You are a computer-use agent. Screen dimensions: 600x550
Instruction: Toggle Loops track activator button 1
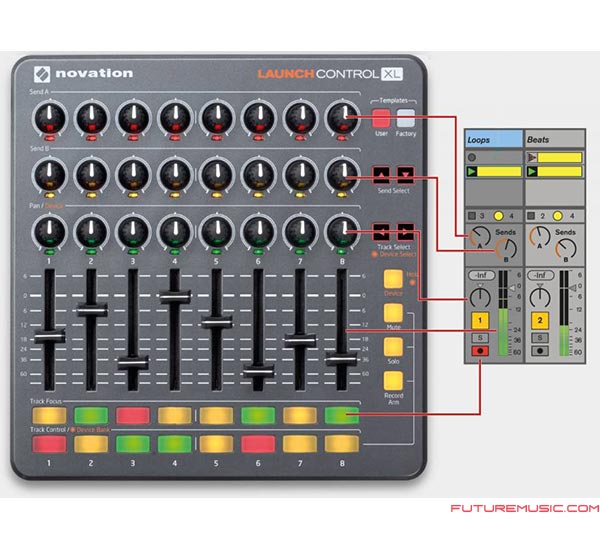(x=480, y=320)
